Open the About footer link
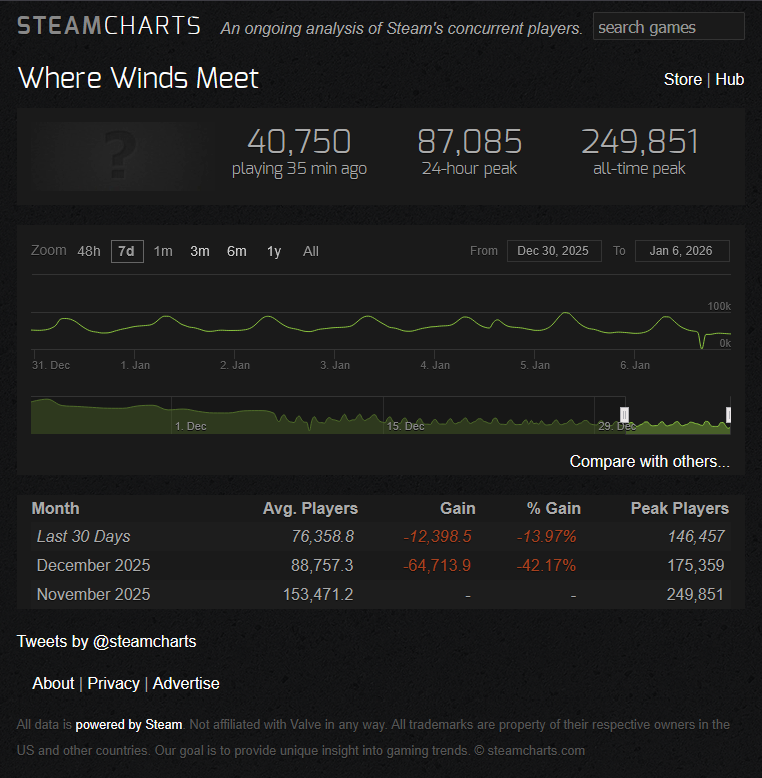This screenshot has width=762, height=778. (x=53, y=683)
